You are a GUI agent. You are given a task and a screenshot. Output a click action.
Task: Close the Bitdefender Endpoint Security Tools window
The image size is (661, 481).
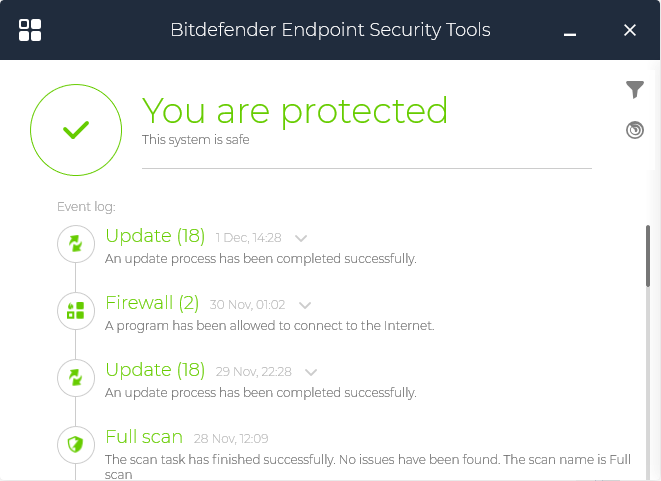click(630, 30)
